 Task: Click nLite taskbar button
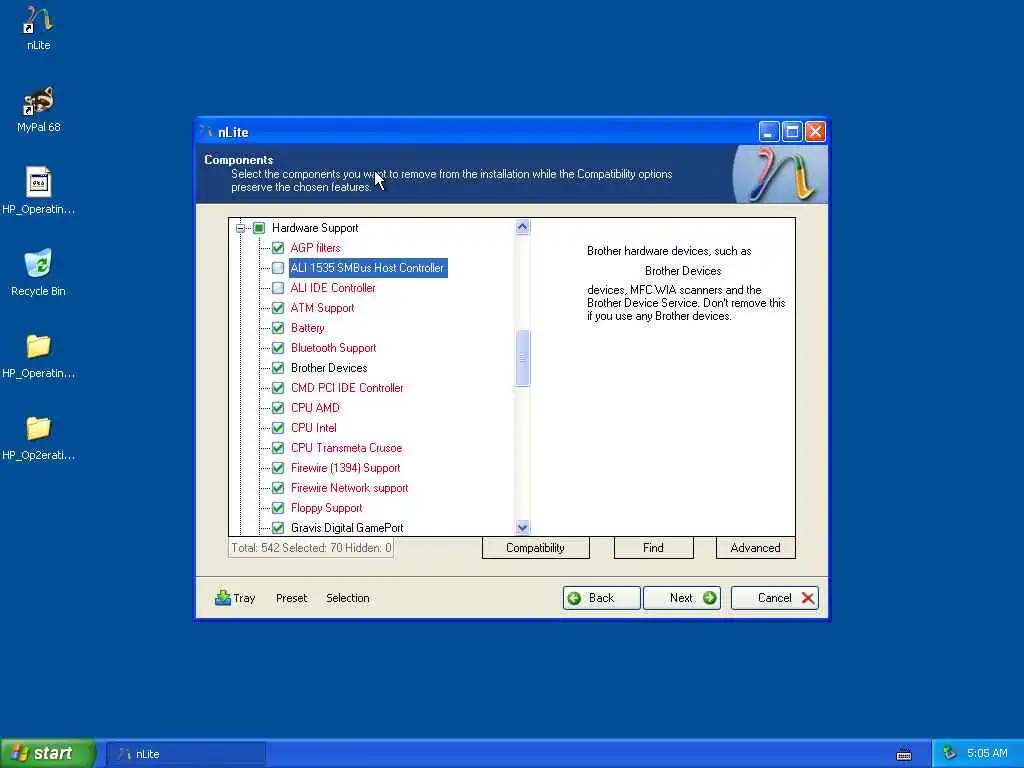tap(186, 754)
